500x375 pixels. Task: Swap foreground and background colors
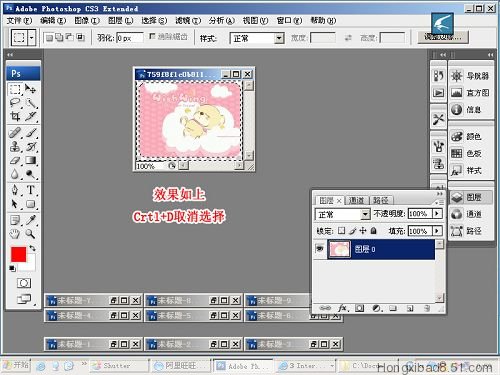pyautogui.click(x=32, y=248)
